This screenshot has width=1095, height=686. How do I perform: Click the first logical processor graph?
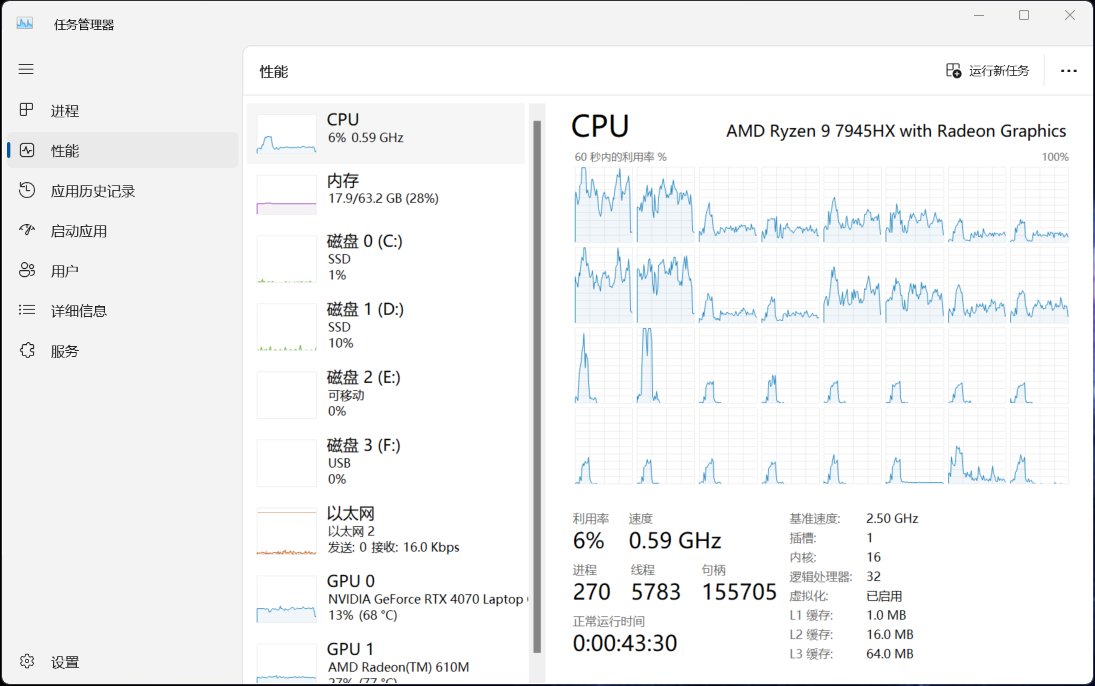pyautogui.click(x=603, y=205)
